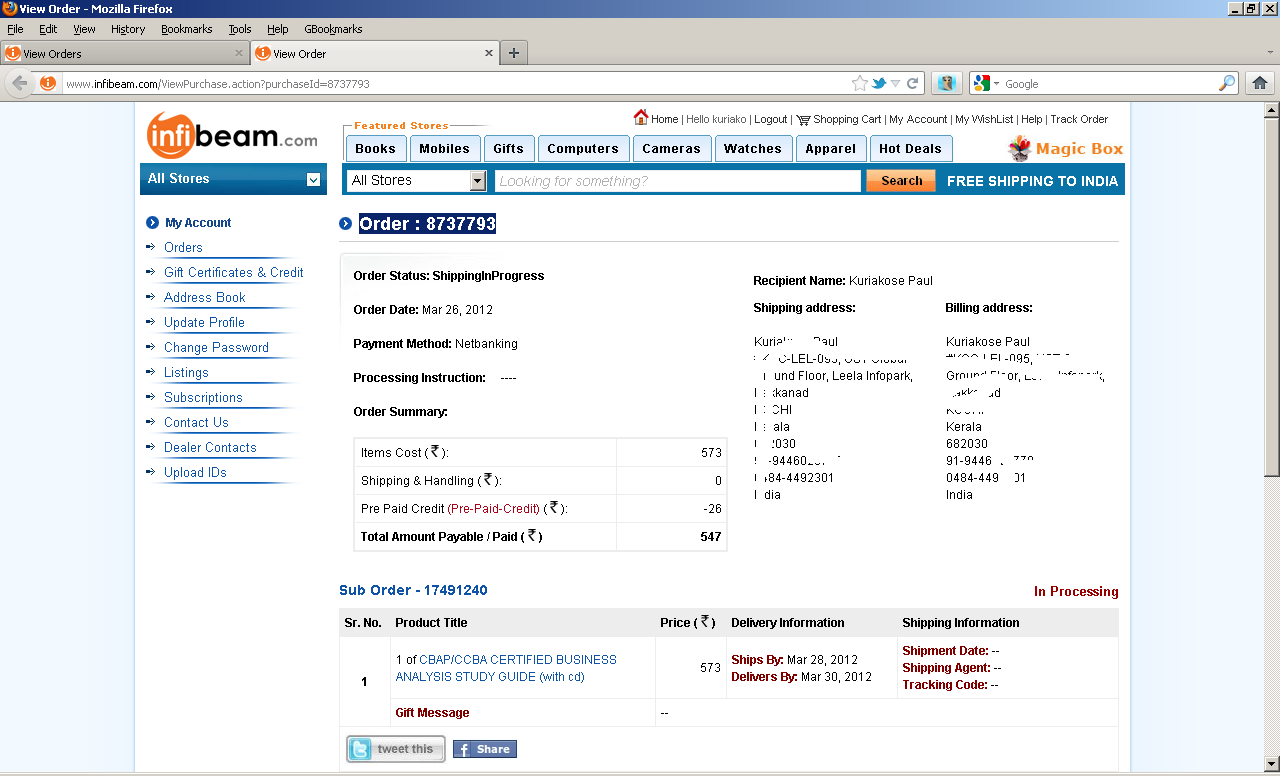Viewport: 1280px width, 776px height.
Task: Click the My Account bullet icon in sidebar
Action: (152, 223)
